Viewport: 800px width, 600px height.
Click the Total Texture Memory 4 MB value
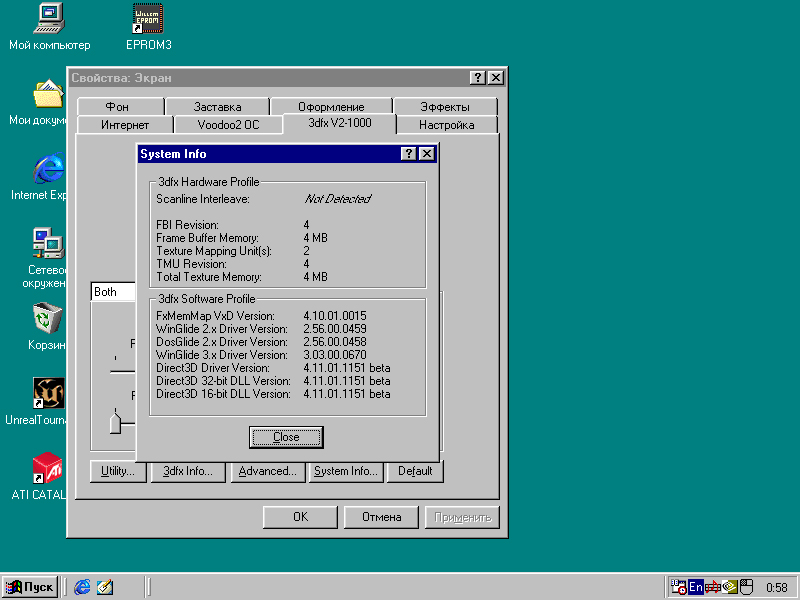pos(315,277)
